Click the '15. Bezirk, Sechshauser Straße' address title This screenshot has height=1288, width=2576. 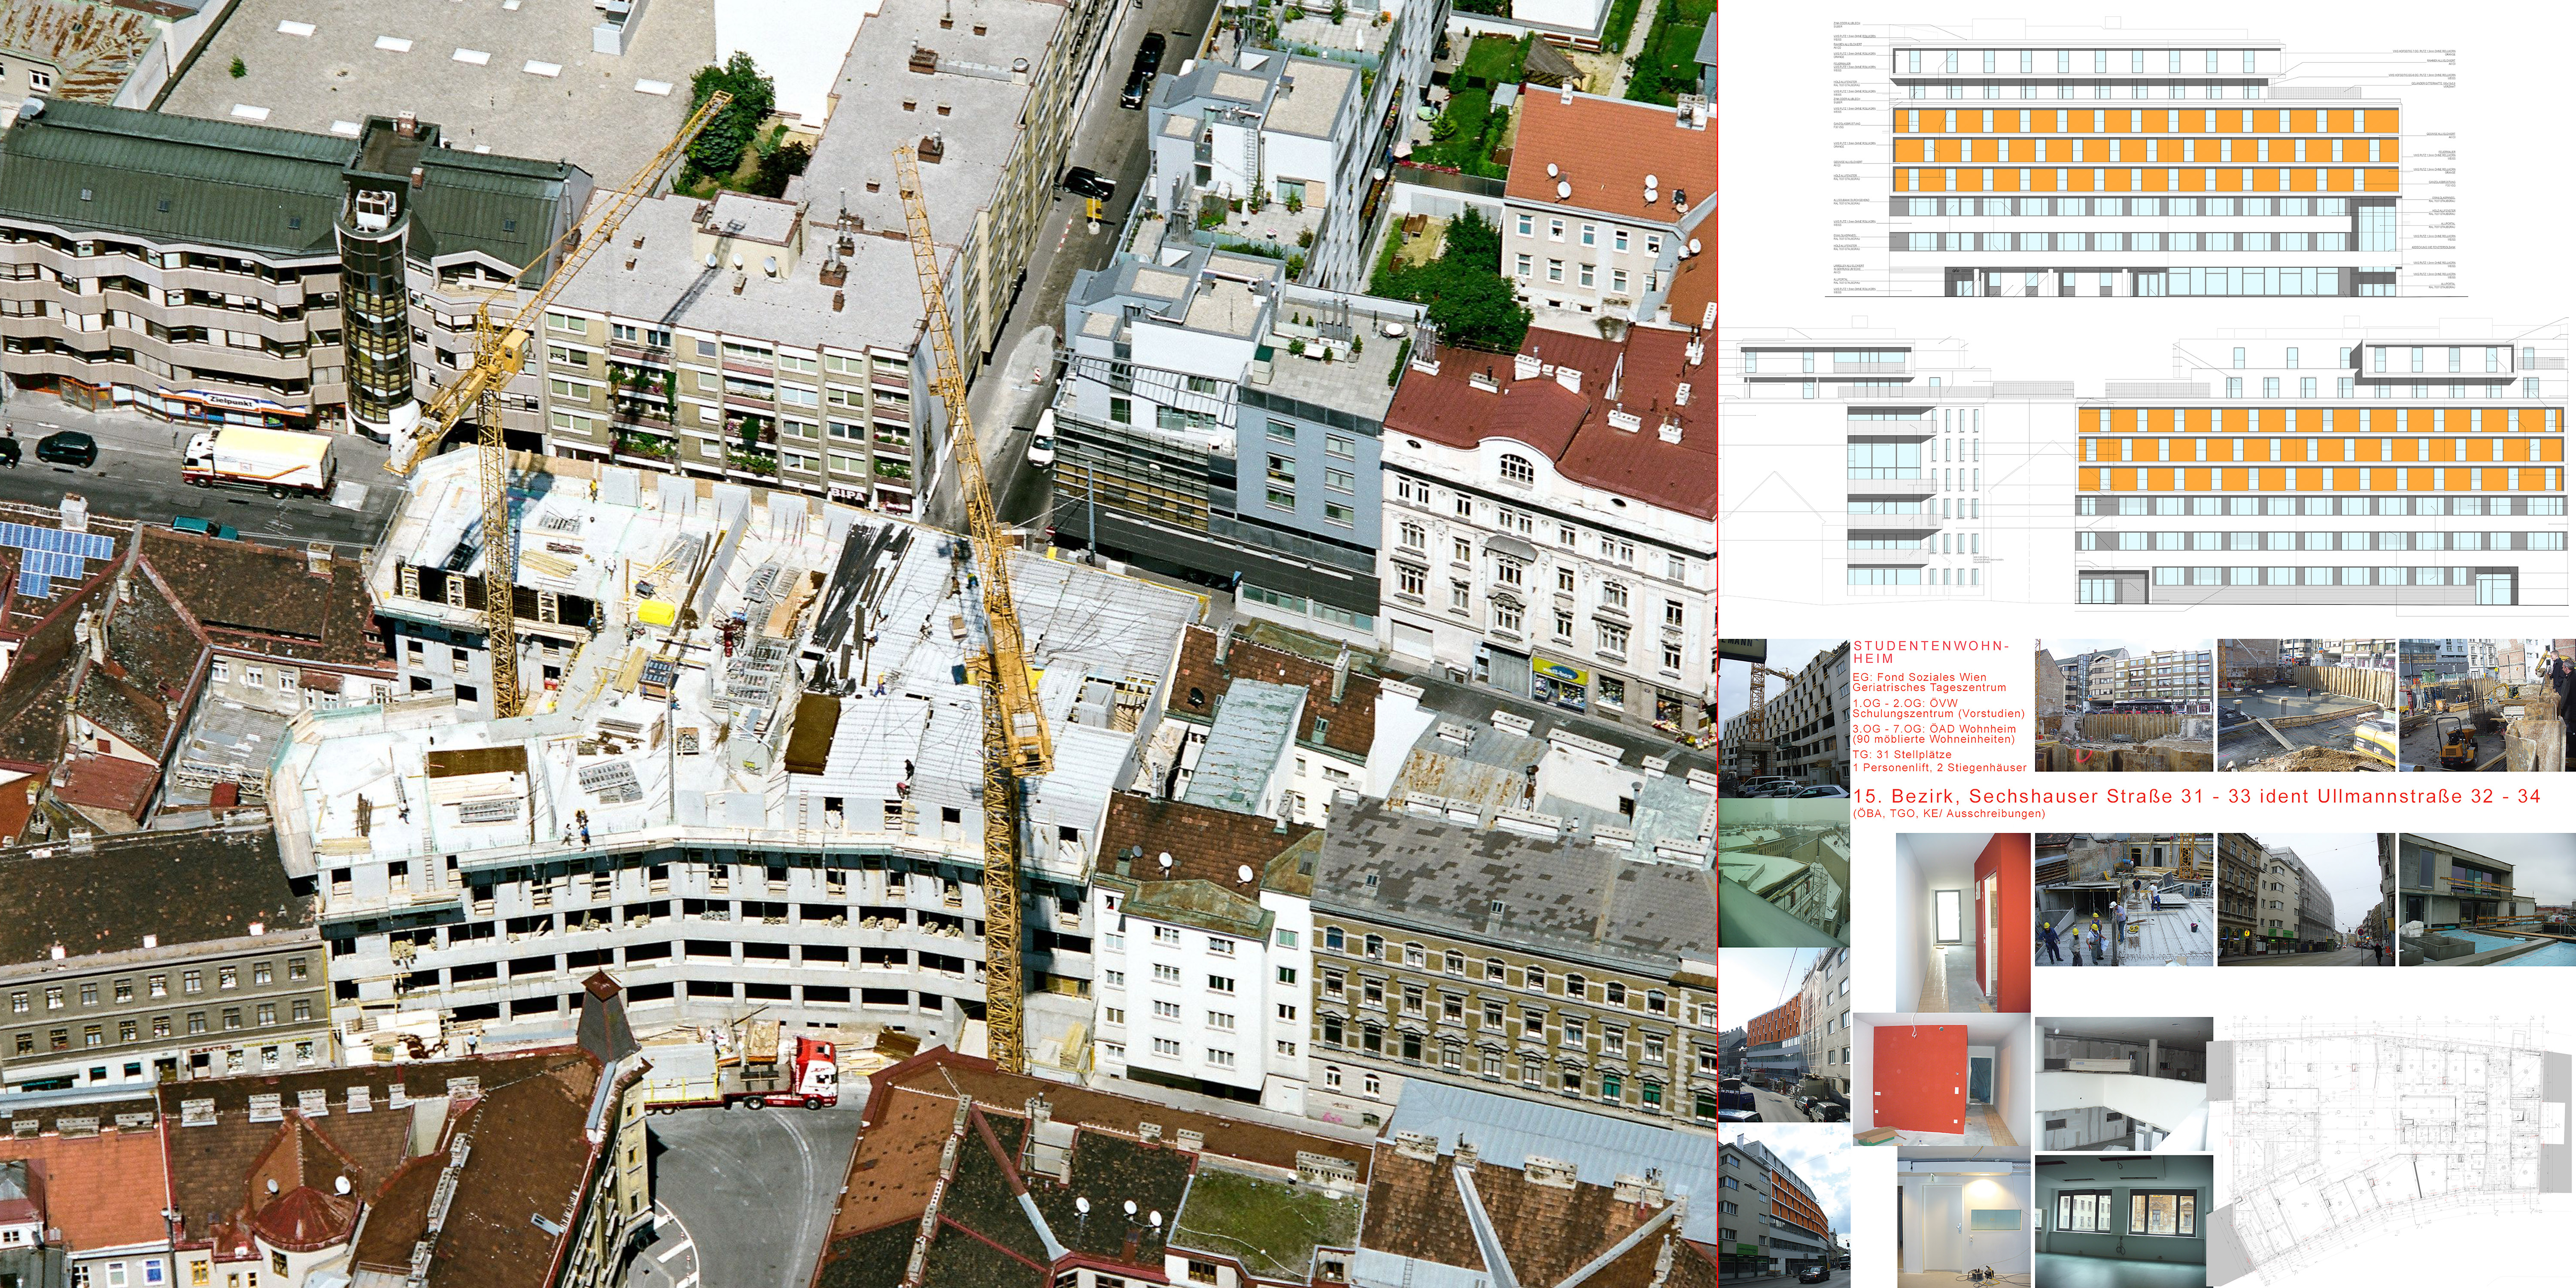2196,797
